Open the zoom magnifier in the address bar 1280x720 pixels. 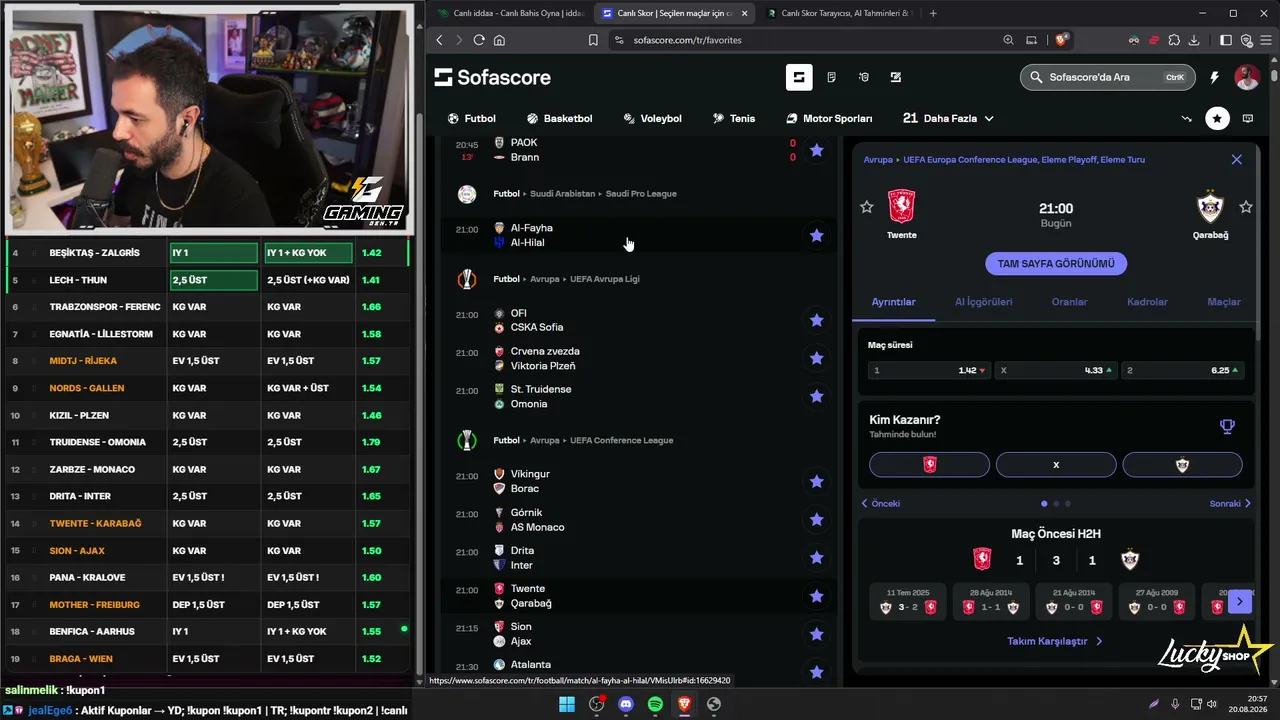[1008, 40]
